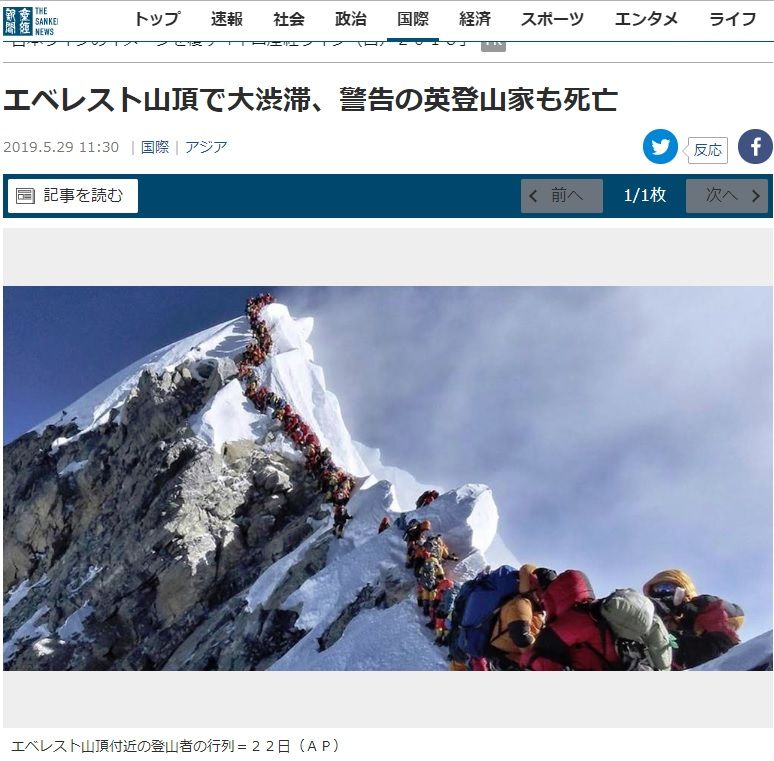Click the Sankei News logo

coord(31,21)
